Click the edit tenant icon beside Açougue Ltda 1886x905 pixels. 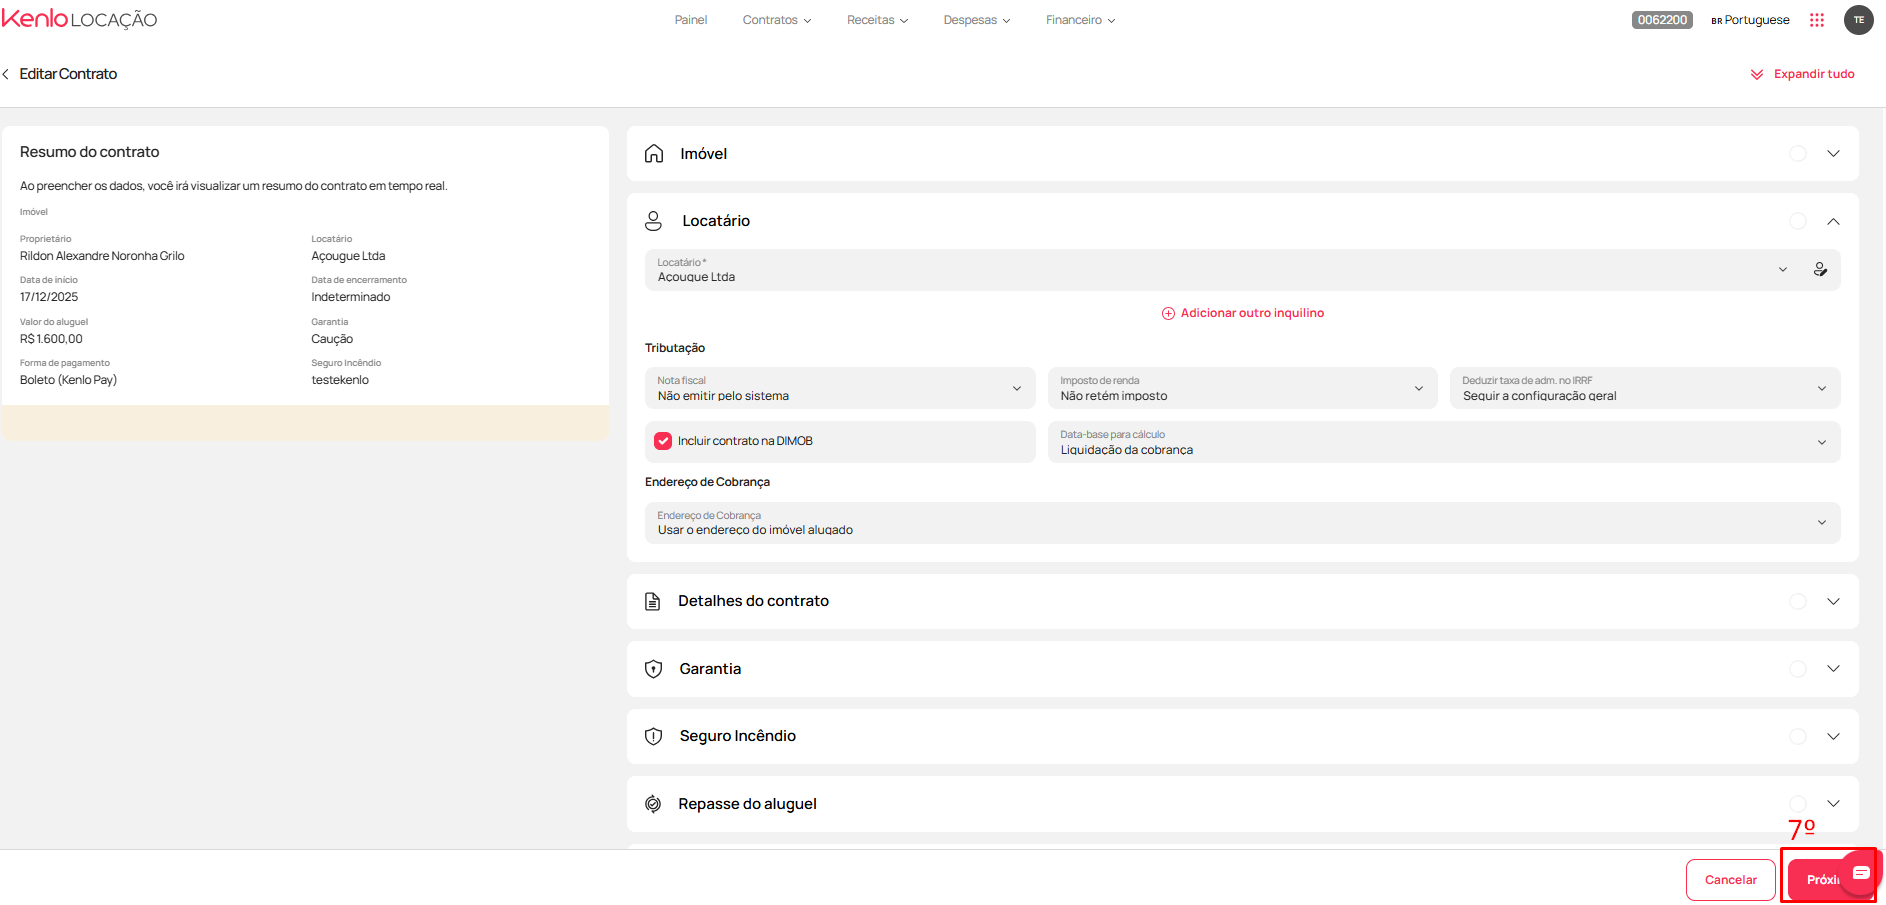coord(1820,269)
